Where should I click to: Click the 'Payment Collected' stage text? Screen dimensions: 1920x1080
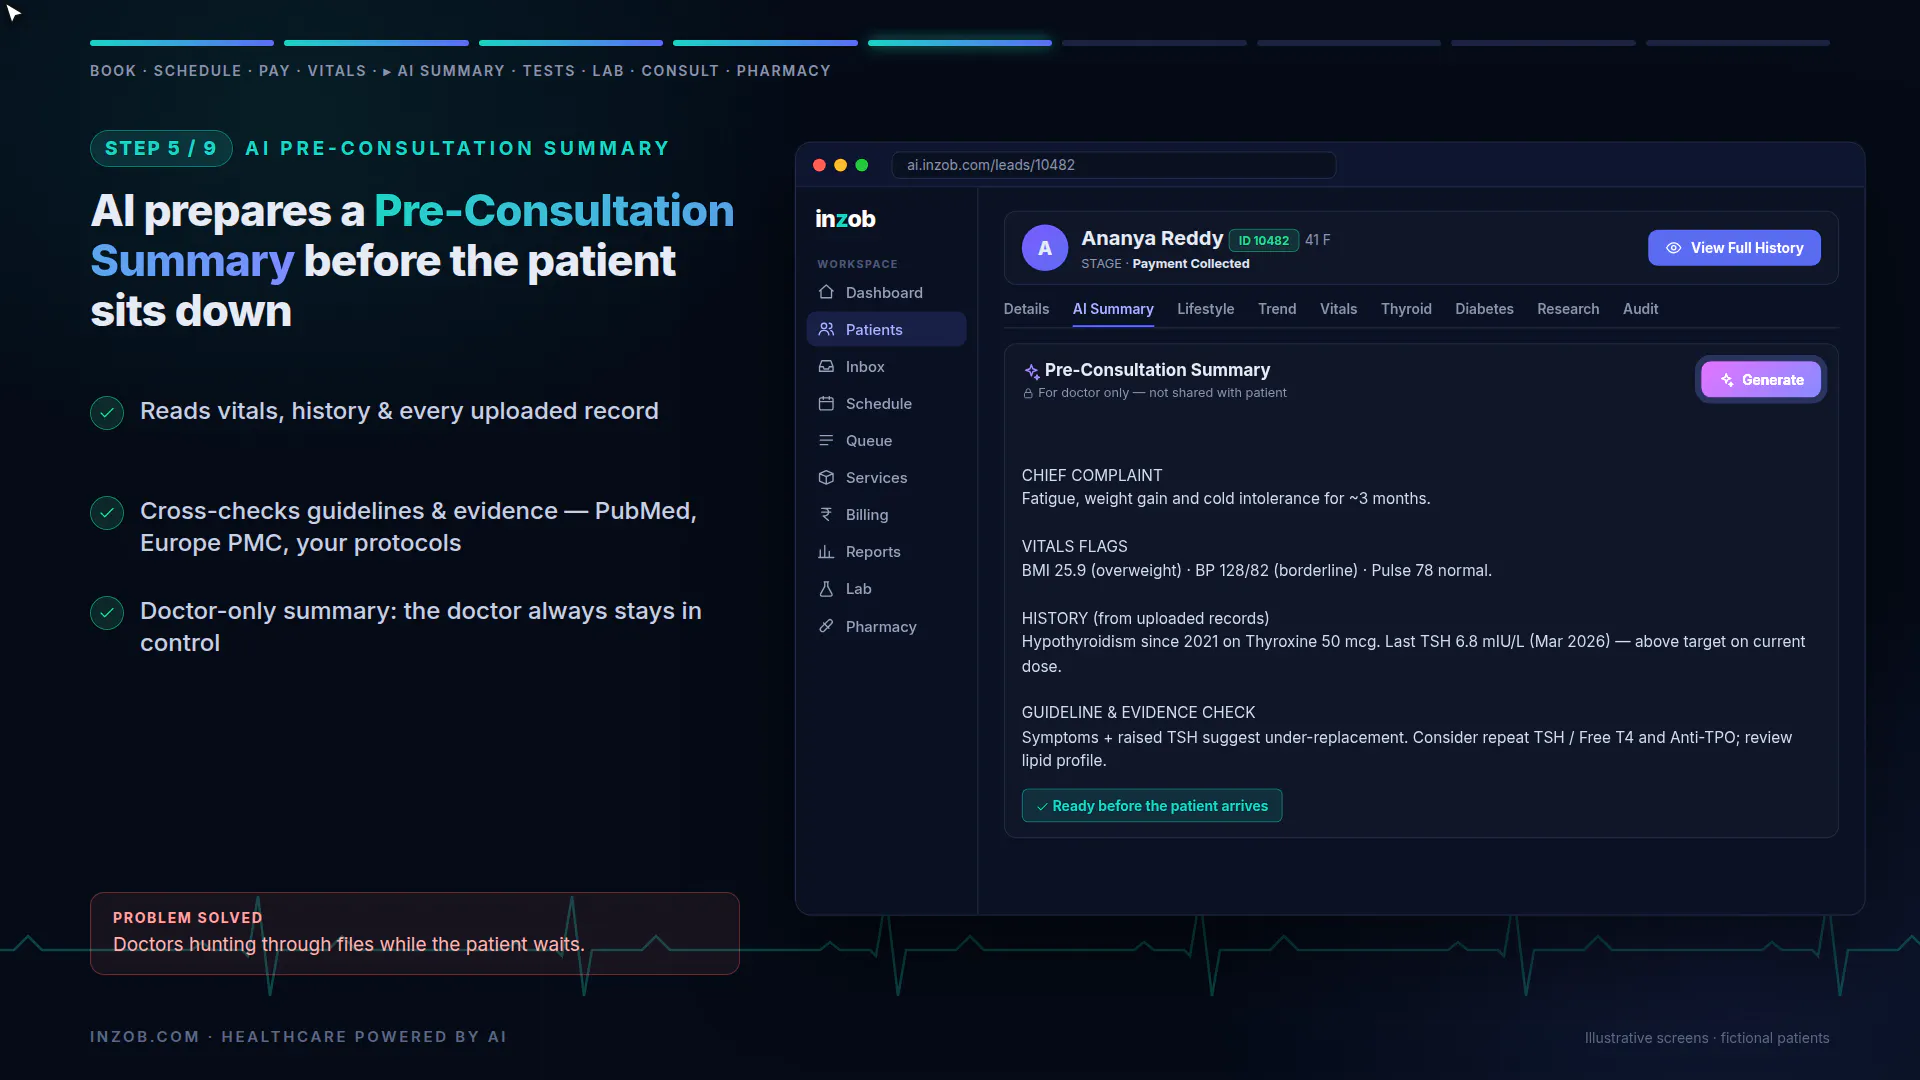pos(1191,264)
